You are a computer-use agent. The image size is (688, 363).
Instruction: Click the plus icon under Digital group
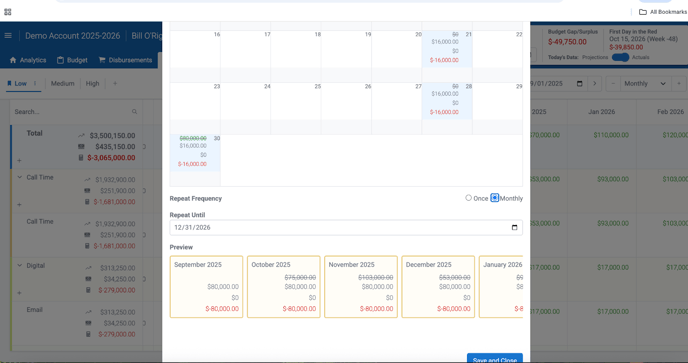point(19,293)
